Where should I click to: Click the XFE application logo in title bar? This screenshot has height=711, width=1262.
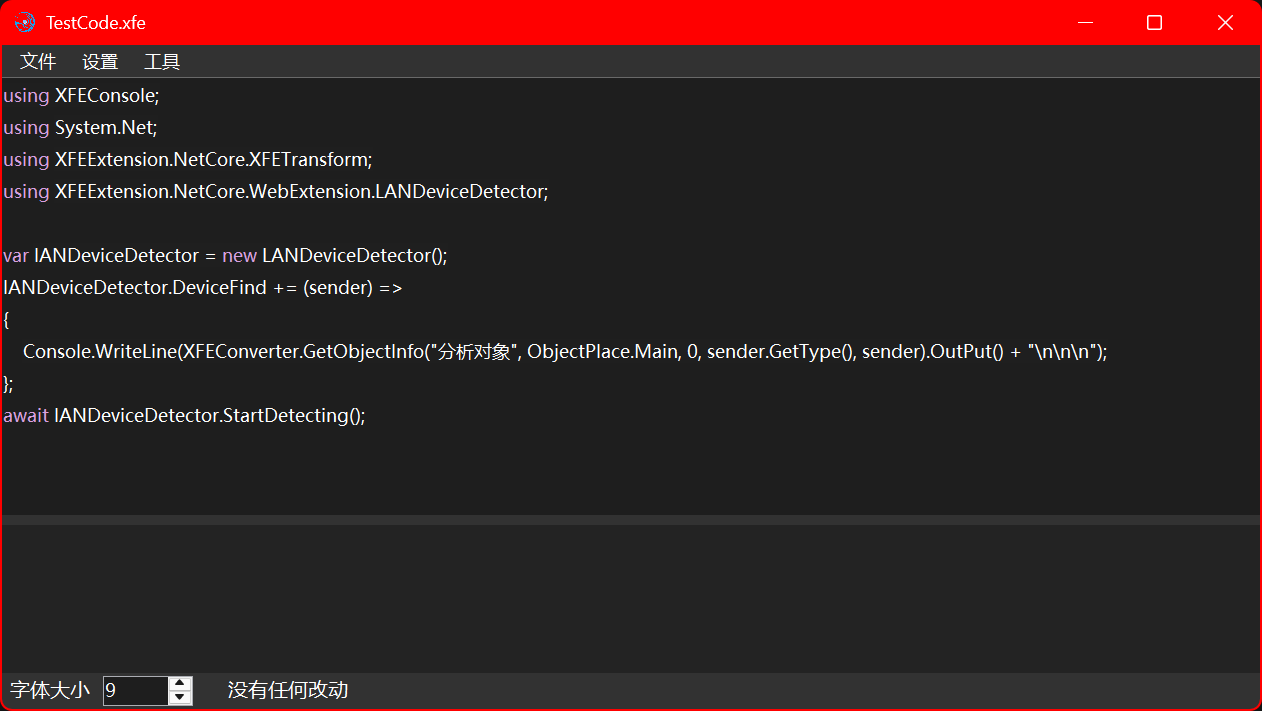[22, 22]
